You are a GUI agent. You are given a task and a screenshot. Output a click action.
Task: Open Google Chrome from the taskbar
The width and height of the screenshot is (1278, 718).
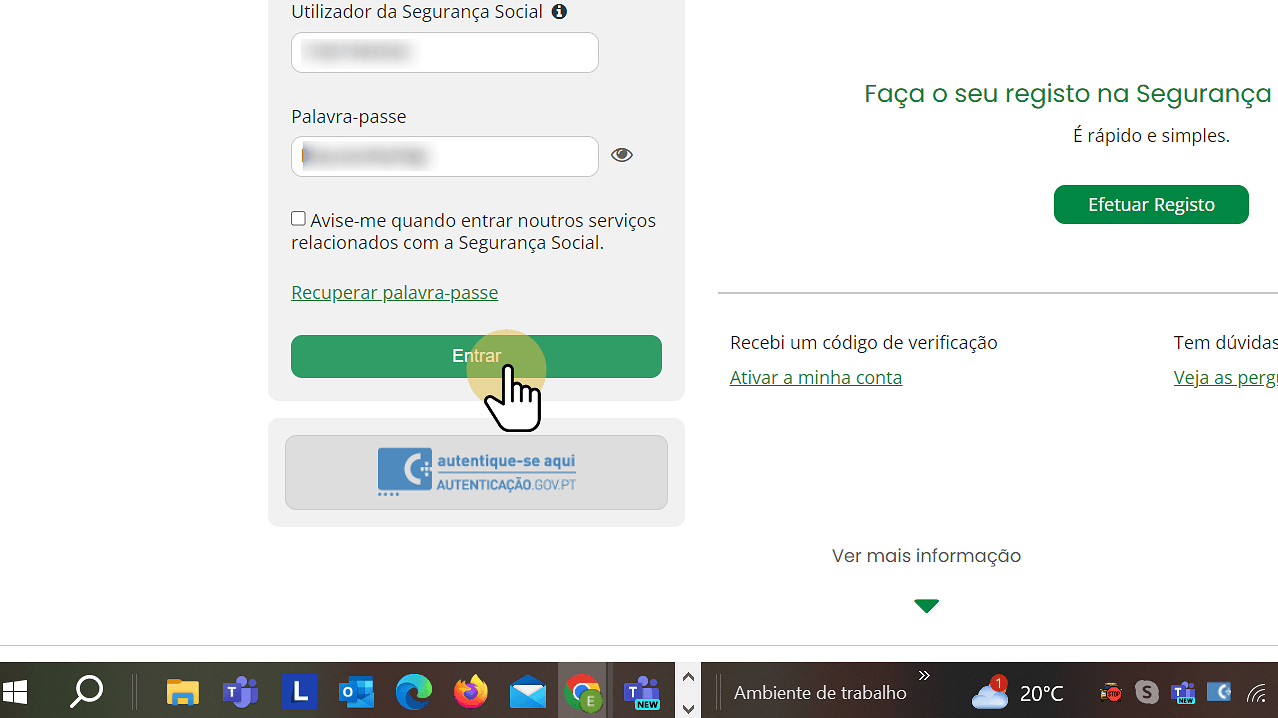click(x=583, y=691)
